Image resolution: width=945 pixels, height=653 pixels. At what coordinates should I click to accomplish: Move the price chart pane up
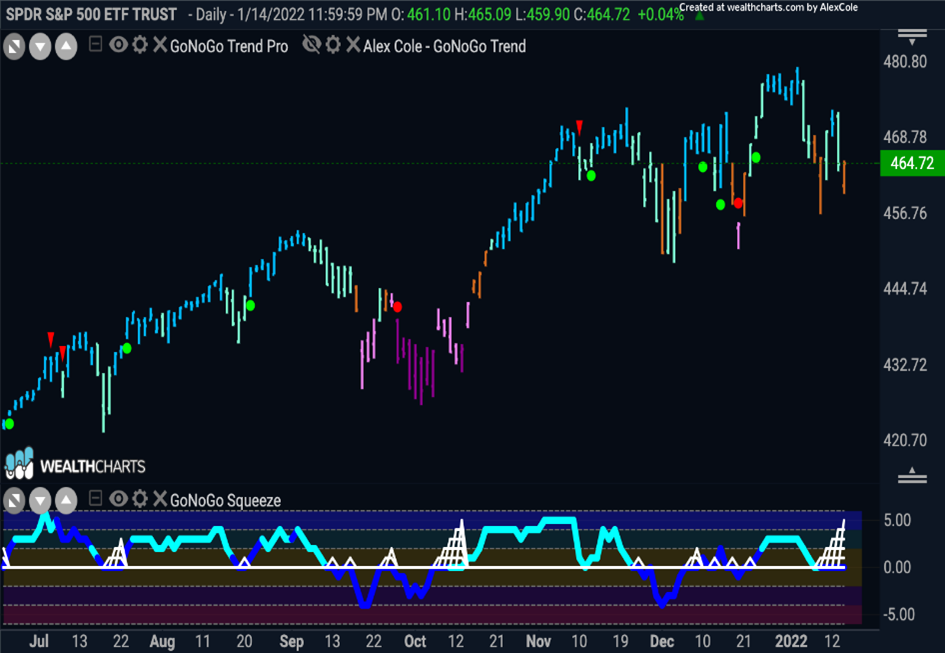(x=66, y=46)
